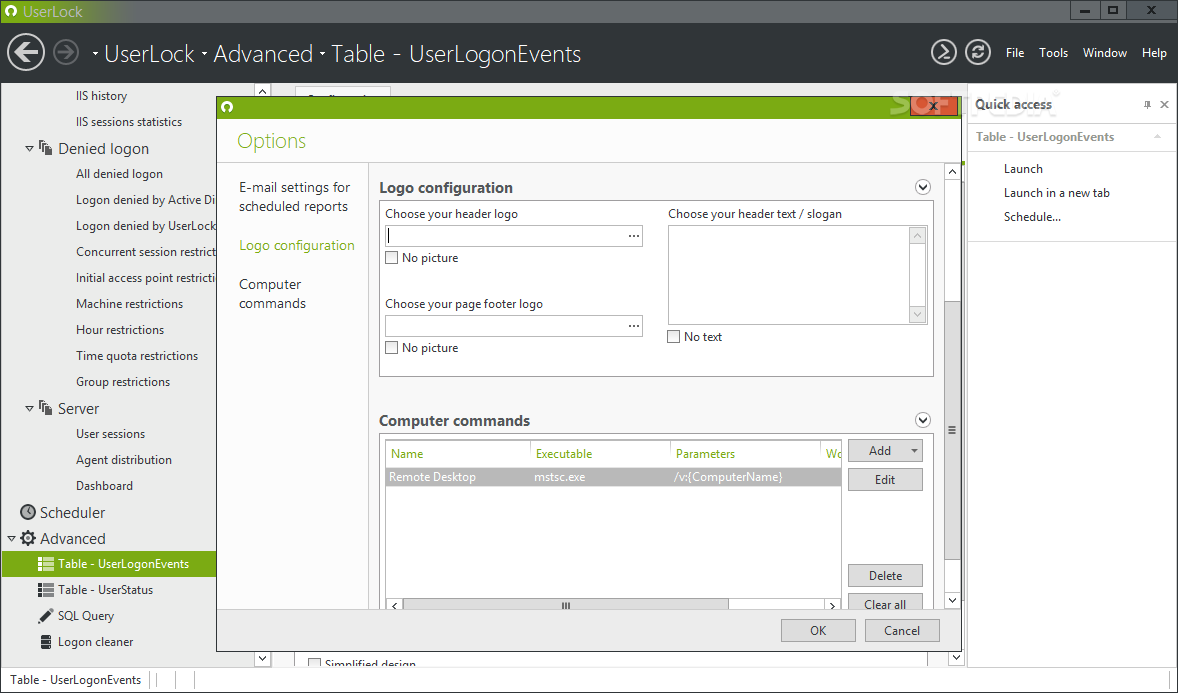Select Logo configuration in Options sidebar
This screenshot has width=1178, height=693.
pos(297,245)
